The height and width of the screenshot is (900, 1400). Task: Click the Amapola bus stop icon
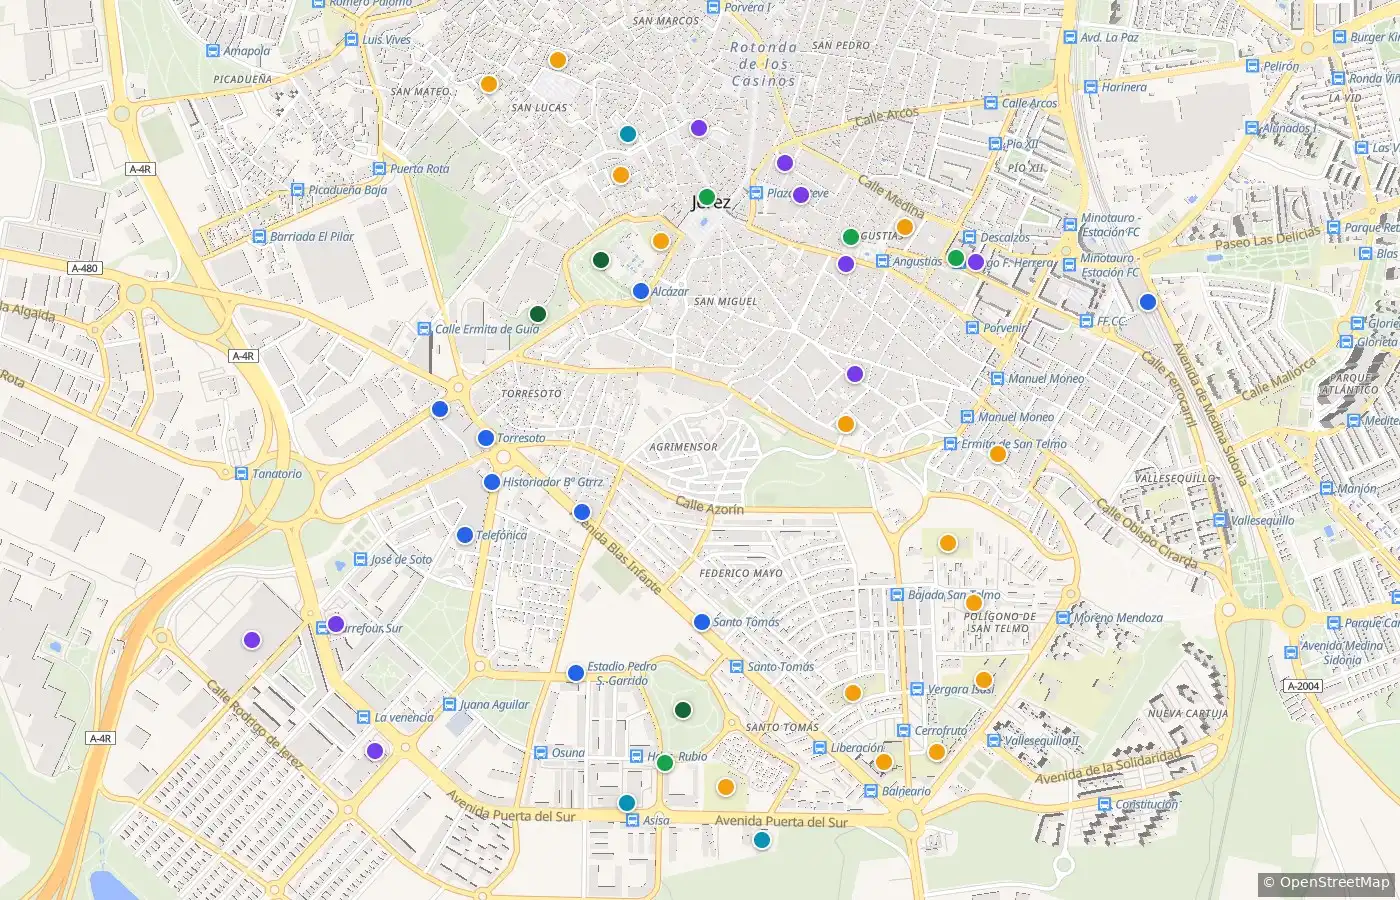tap(212, 51)
